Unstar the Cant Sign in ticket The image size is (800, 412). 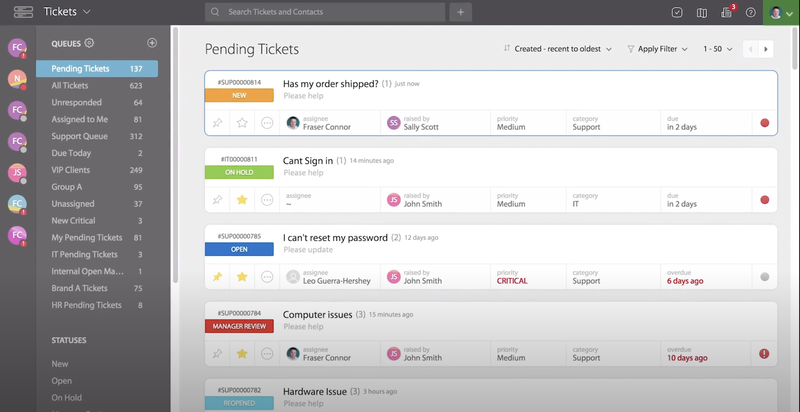242,200
